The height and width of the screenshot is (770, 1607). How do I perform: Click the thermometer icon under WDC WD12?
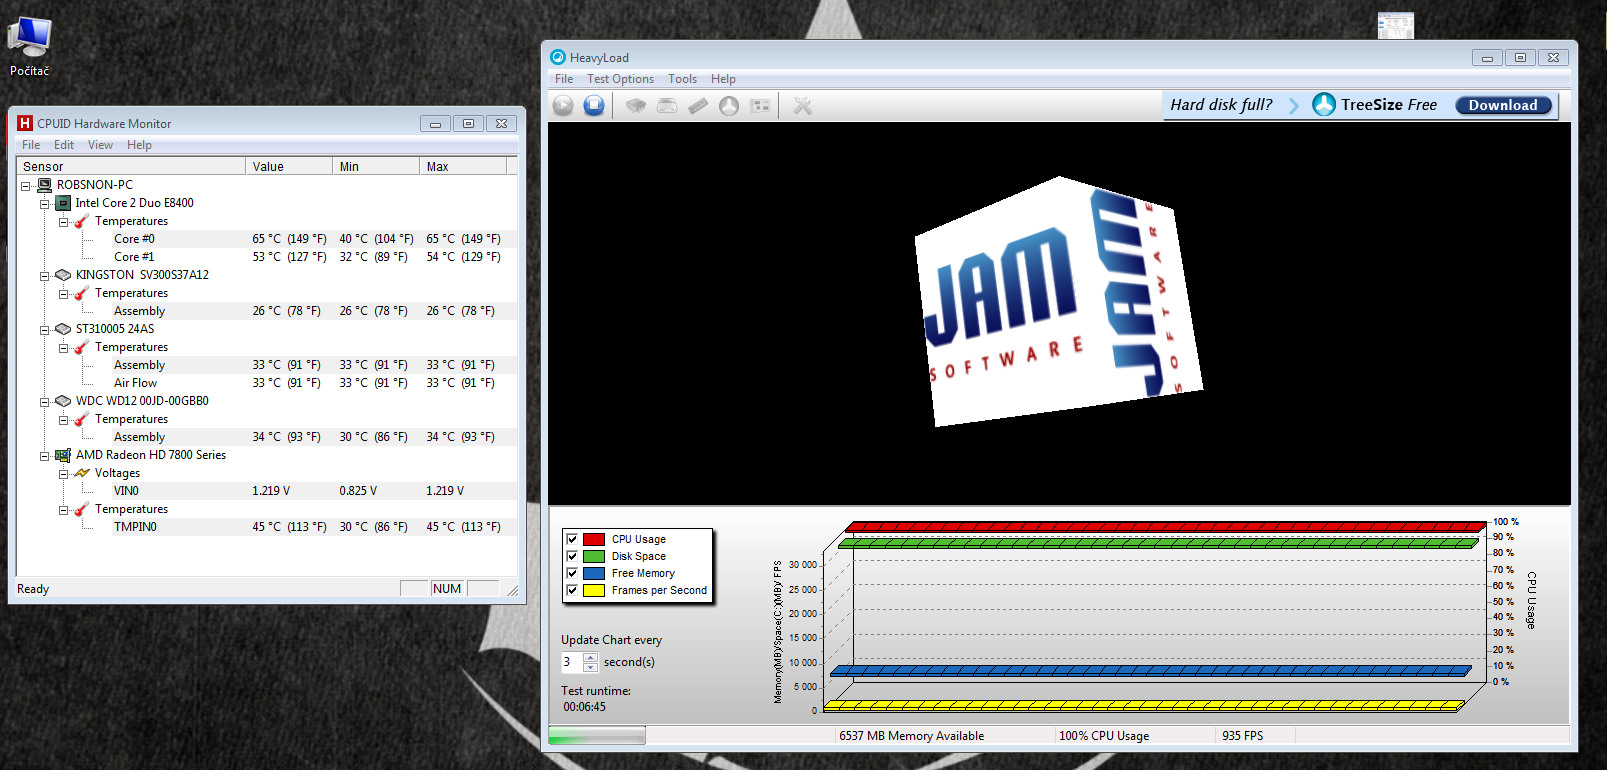point(82,419)
